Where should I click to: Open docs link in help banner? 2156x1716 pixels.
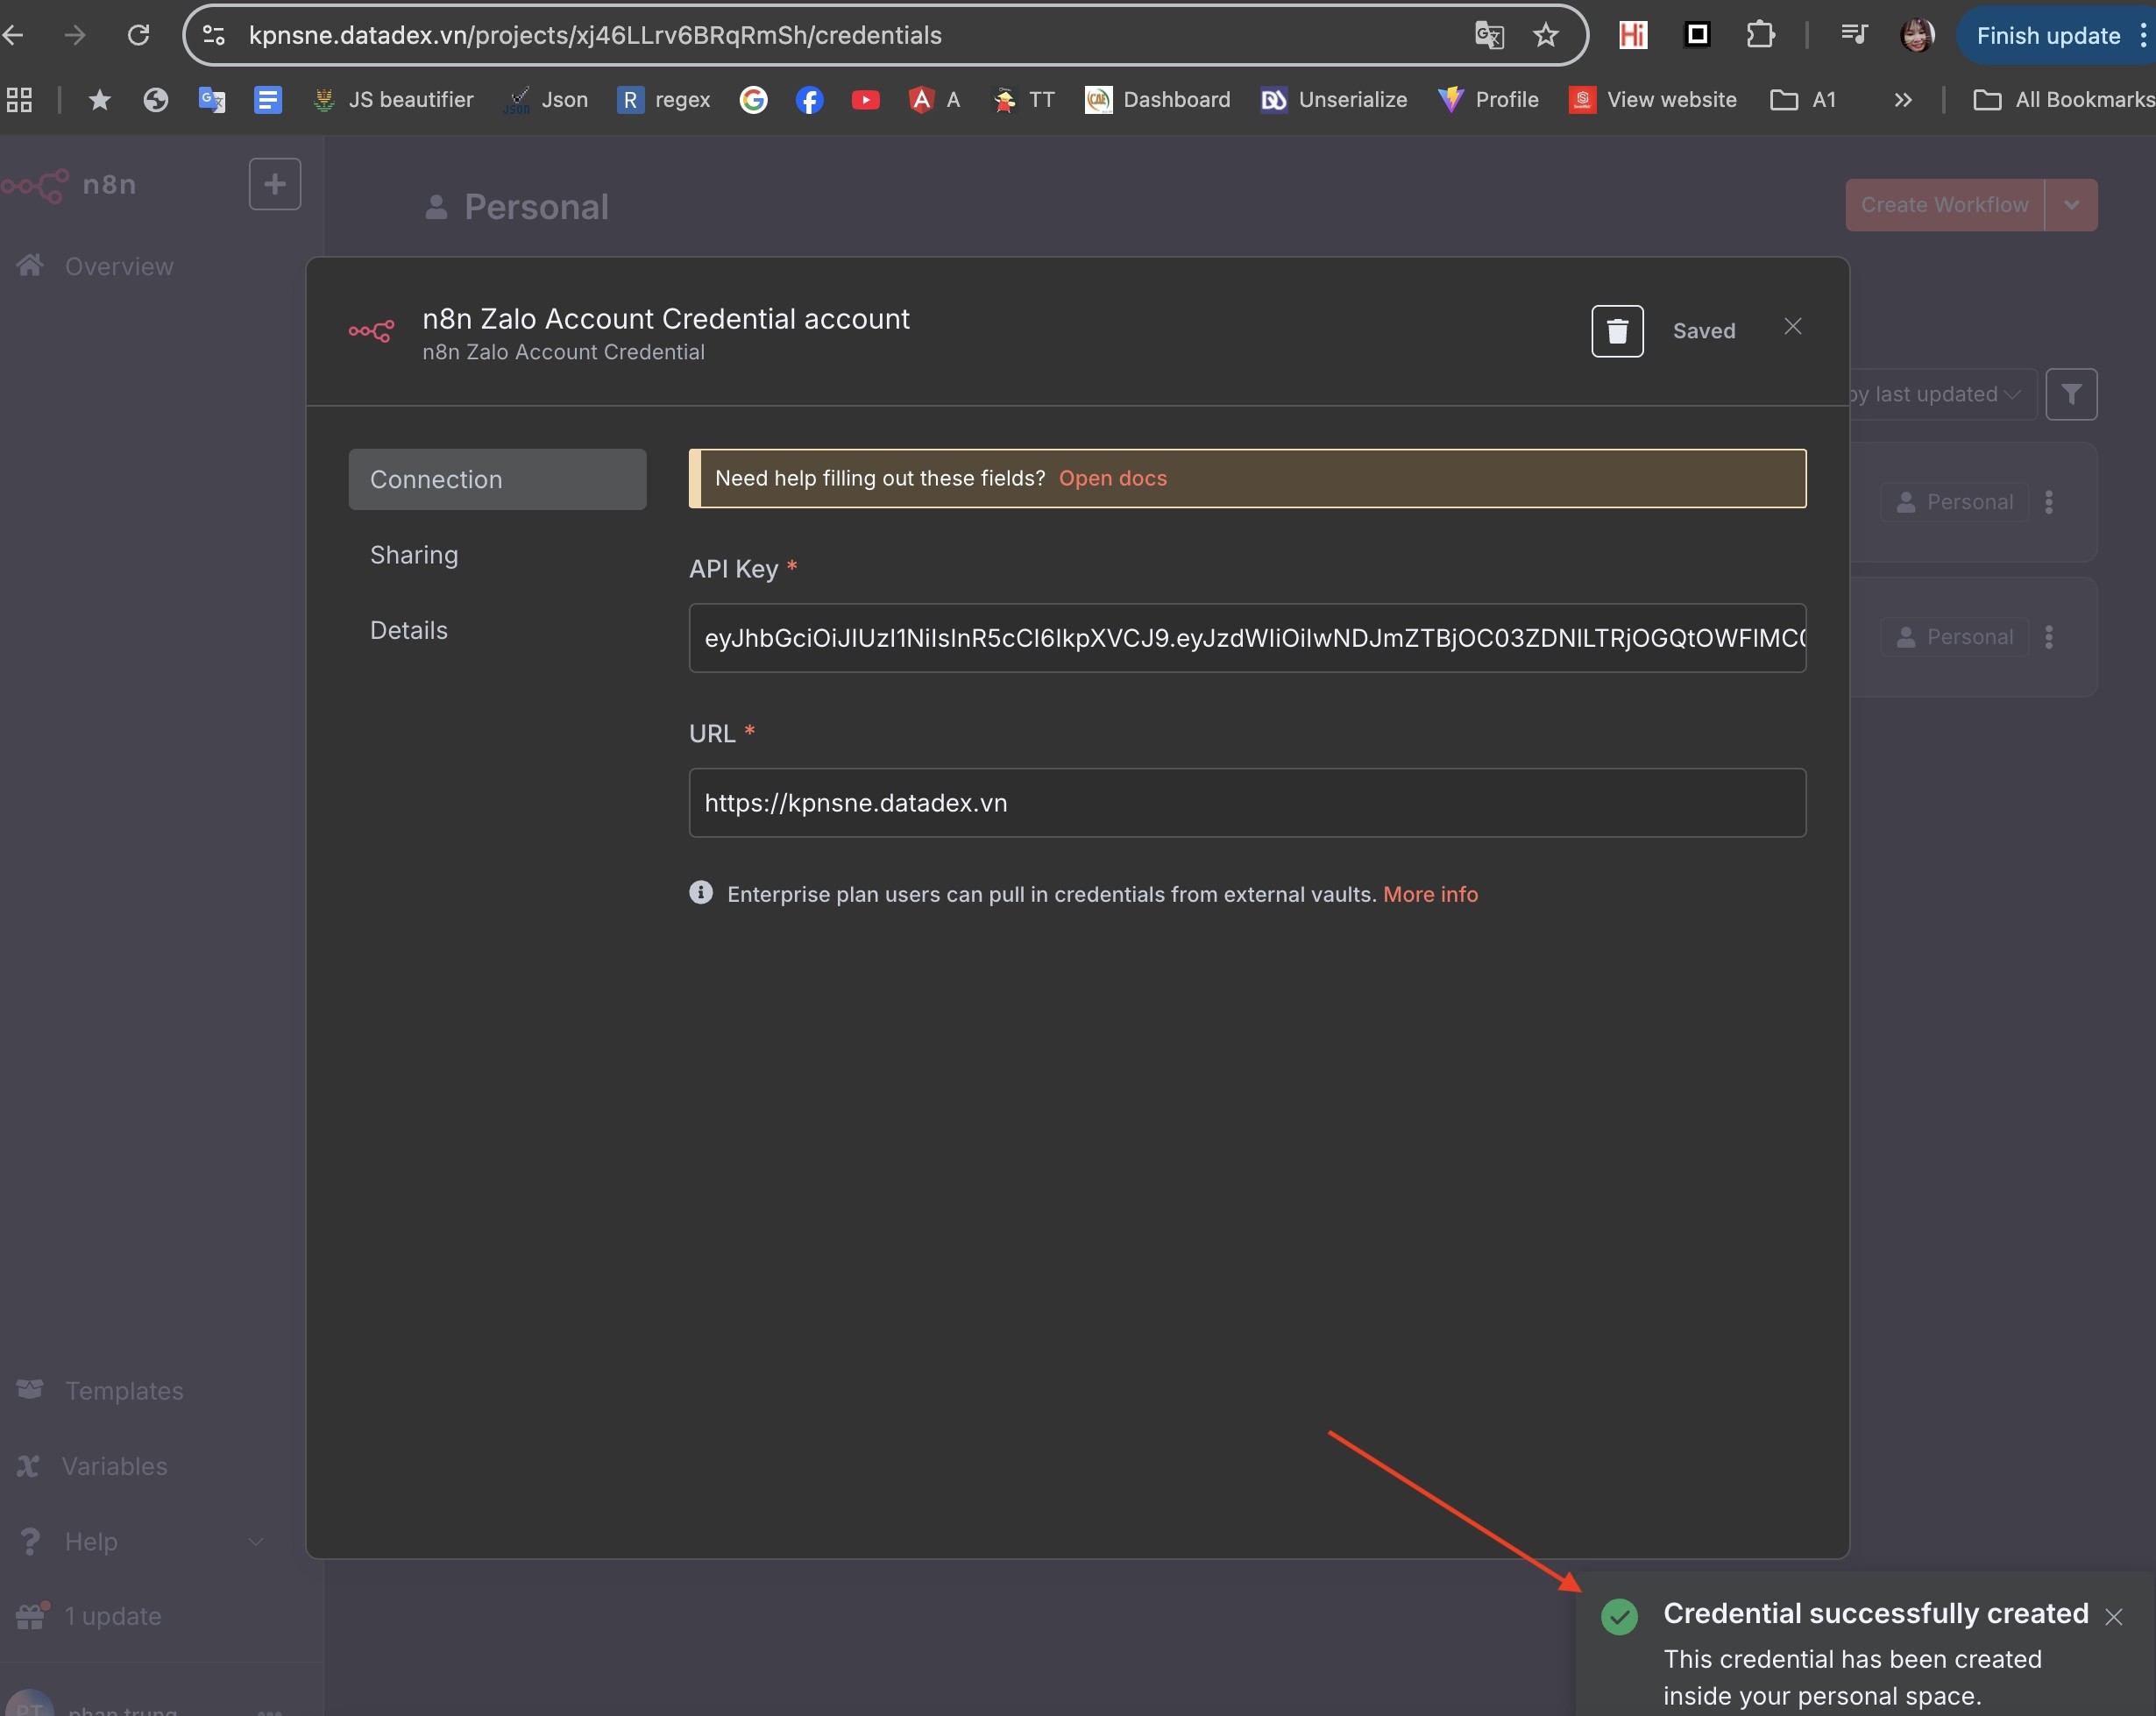point(1112,478)
